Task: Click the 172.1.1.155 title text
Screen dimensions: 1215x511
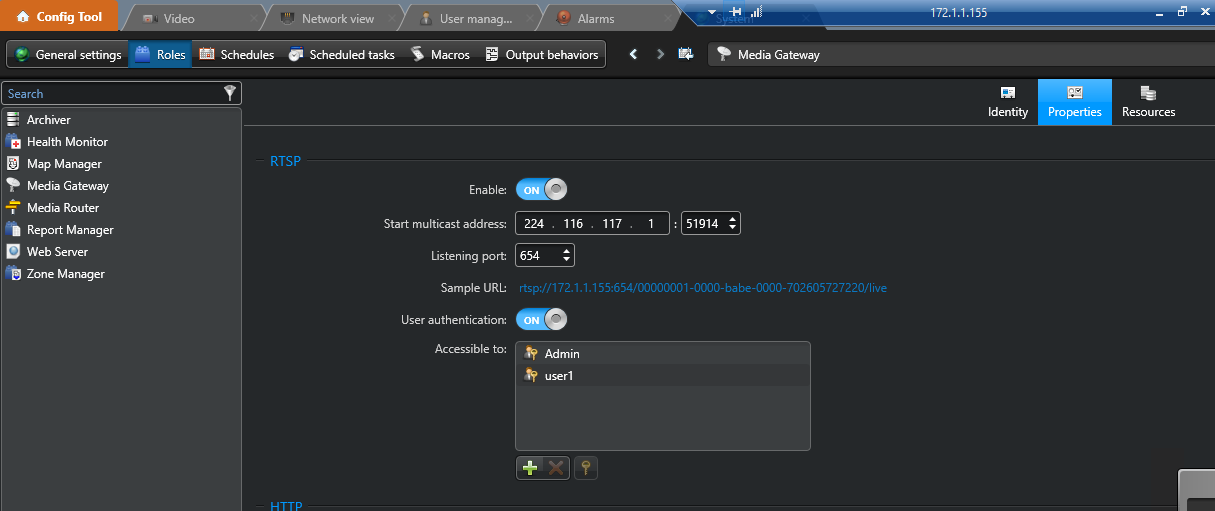Action: (x=958, y=12)
